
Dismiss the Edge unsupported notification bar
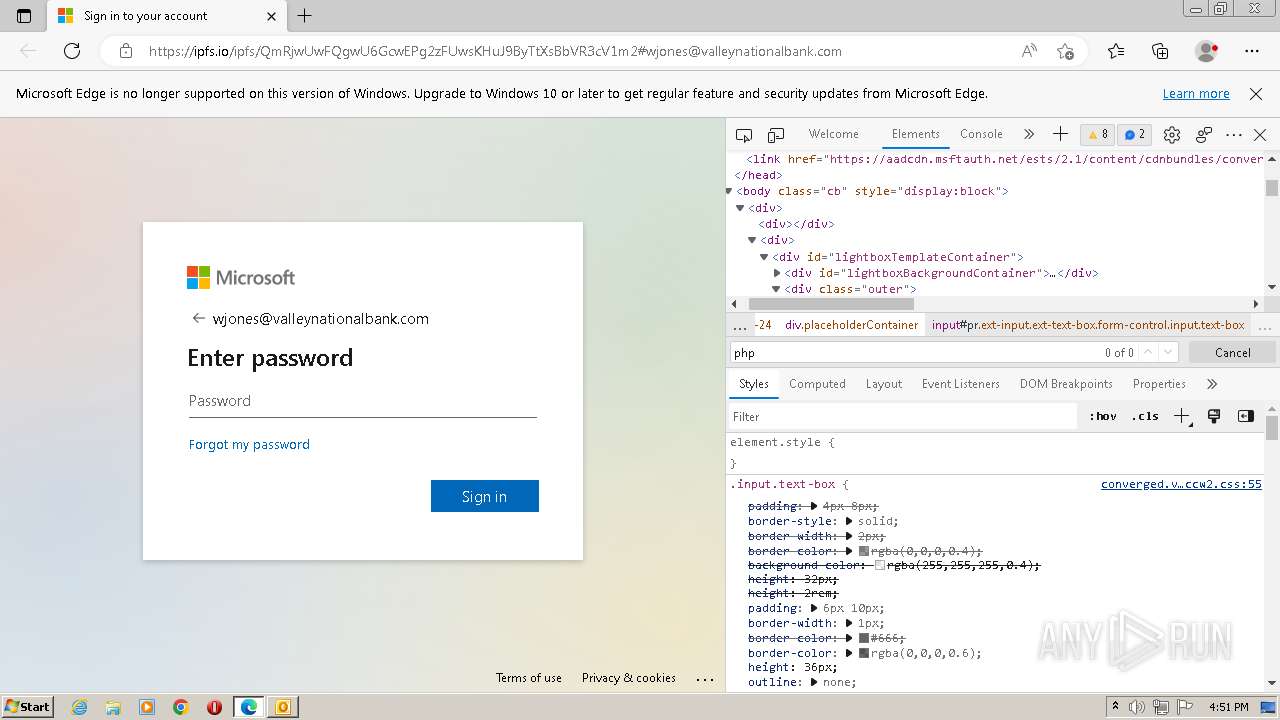click(1256, 94)
